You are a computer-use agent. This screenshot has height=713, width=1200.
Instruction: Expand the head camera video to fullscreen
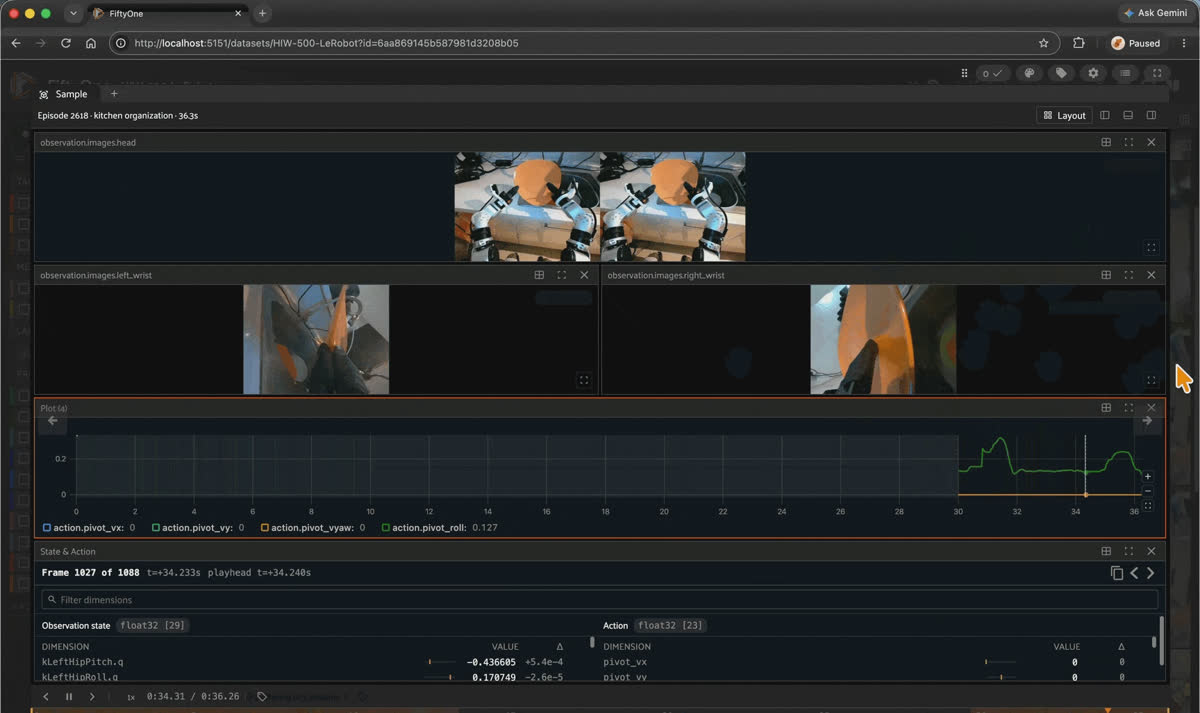pyautogui.click(x=1151, y=247)
